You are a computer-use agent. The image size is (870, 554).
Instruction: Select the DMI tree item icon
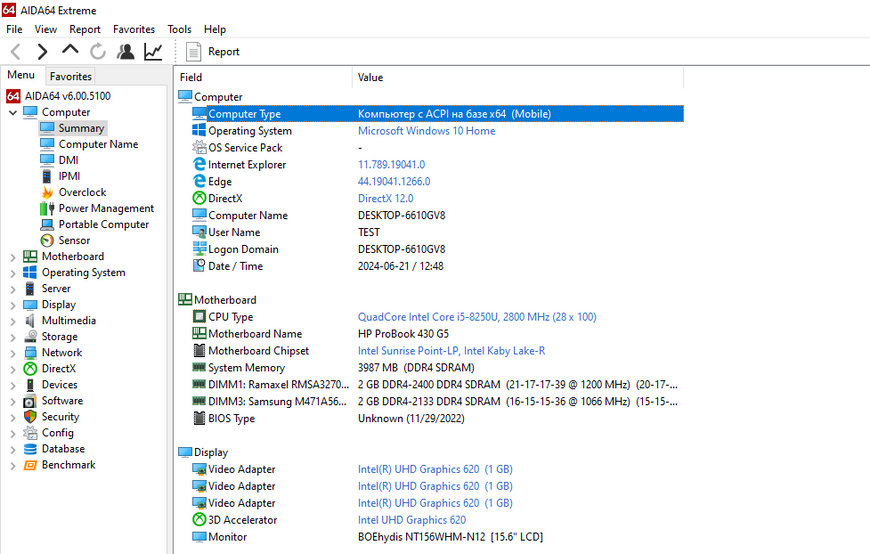click(x=47, y=160)
